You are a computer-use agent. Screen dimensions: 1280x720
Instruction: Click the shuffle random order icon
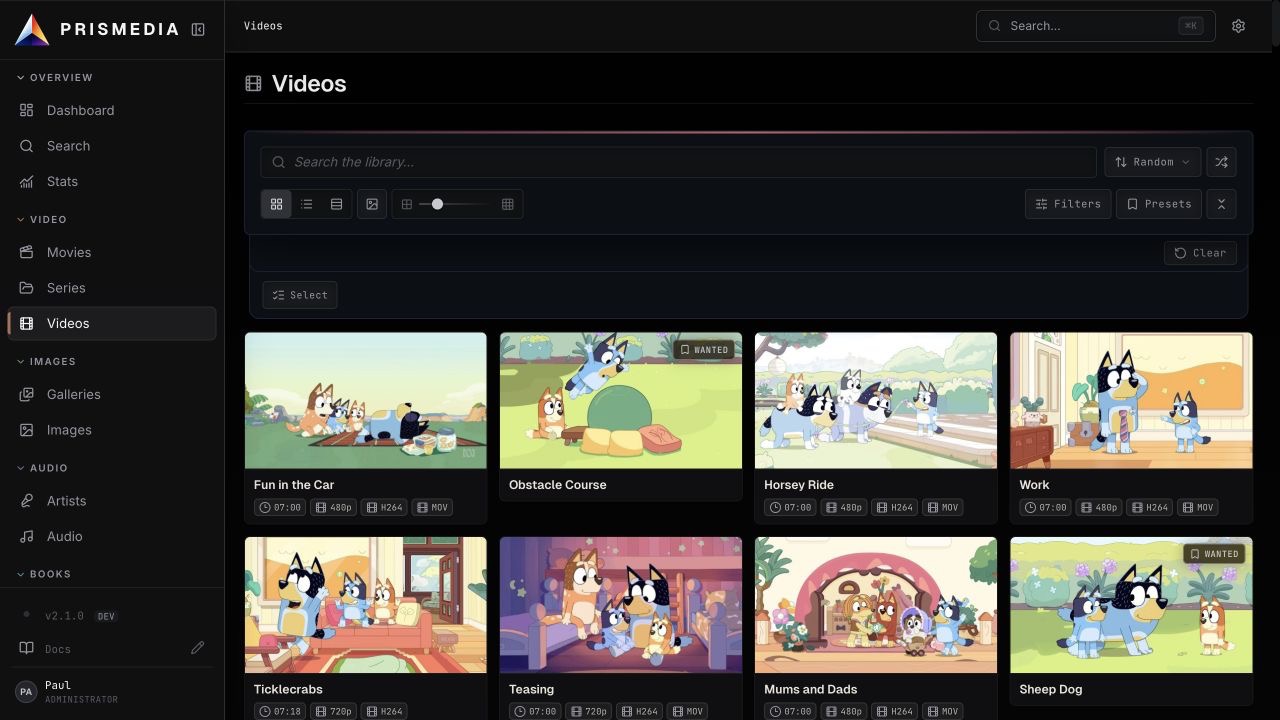1221,162
